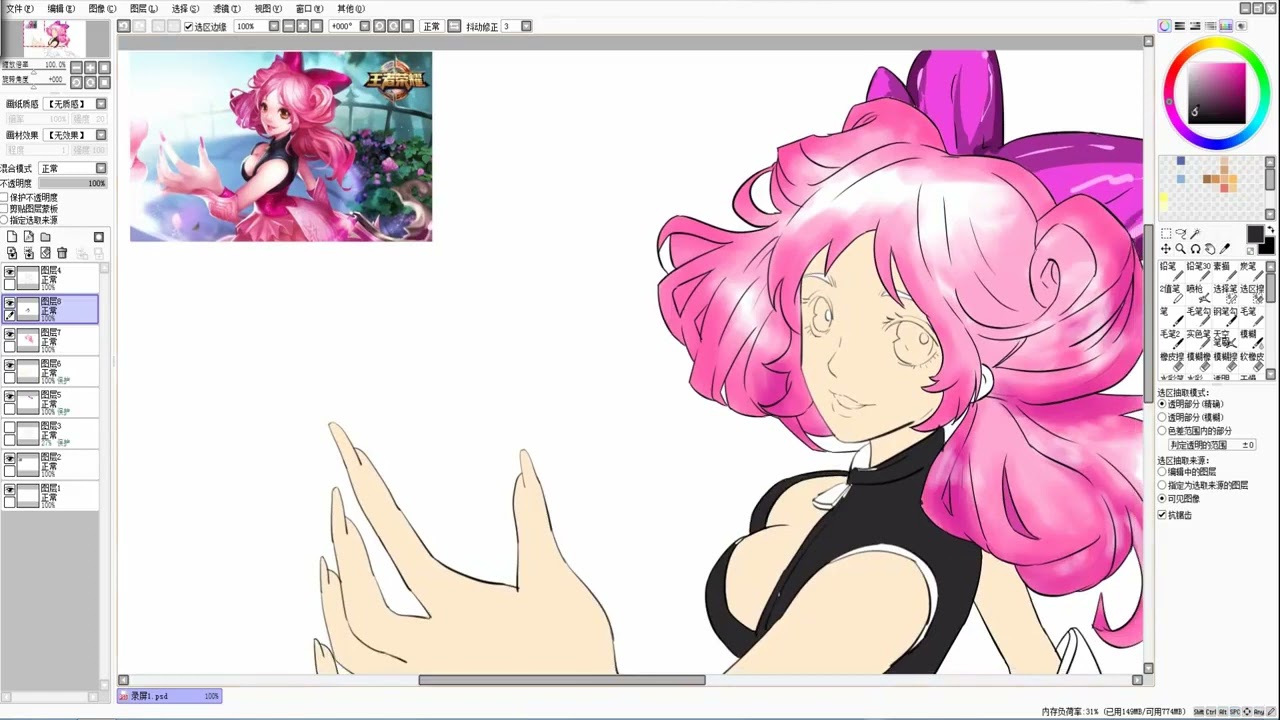Create a new linework layer icon

(29, 237)
